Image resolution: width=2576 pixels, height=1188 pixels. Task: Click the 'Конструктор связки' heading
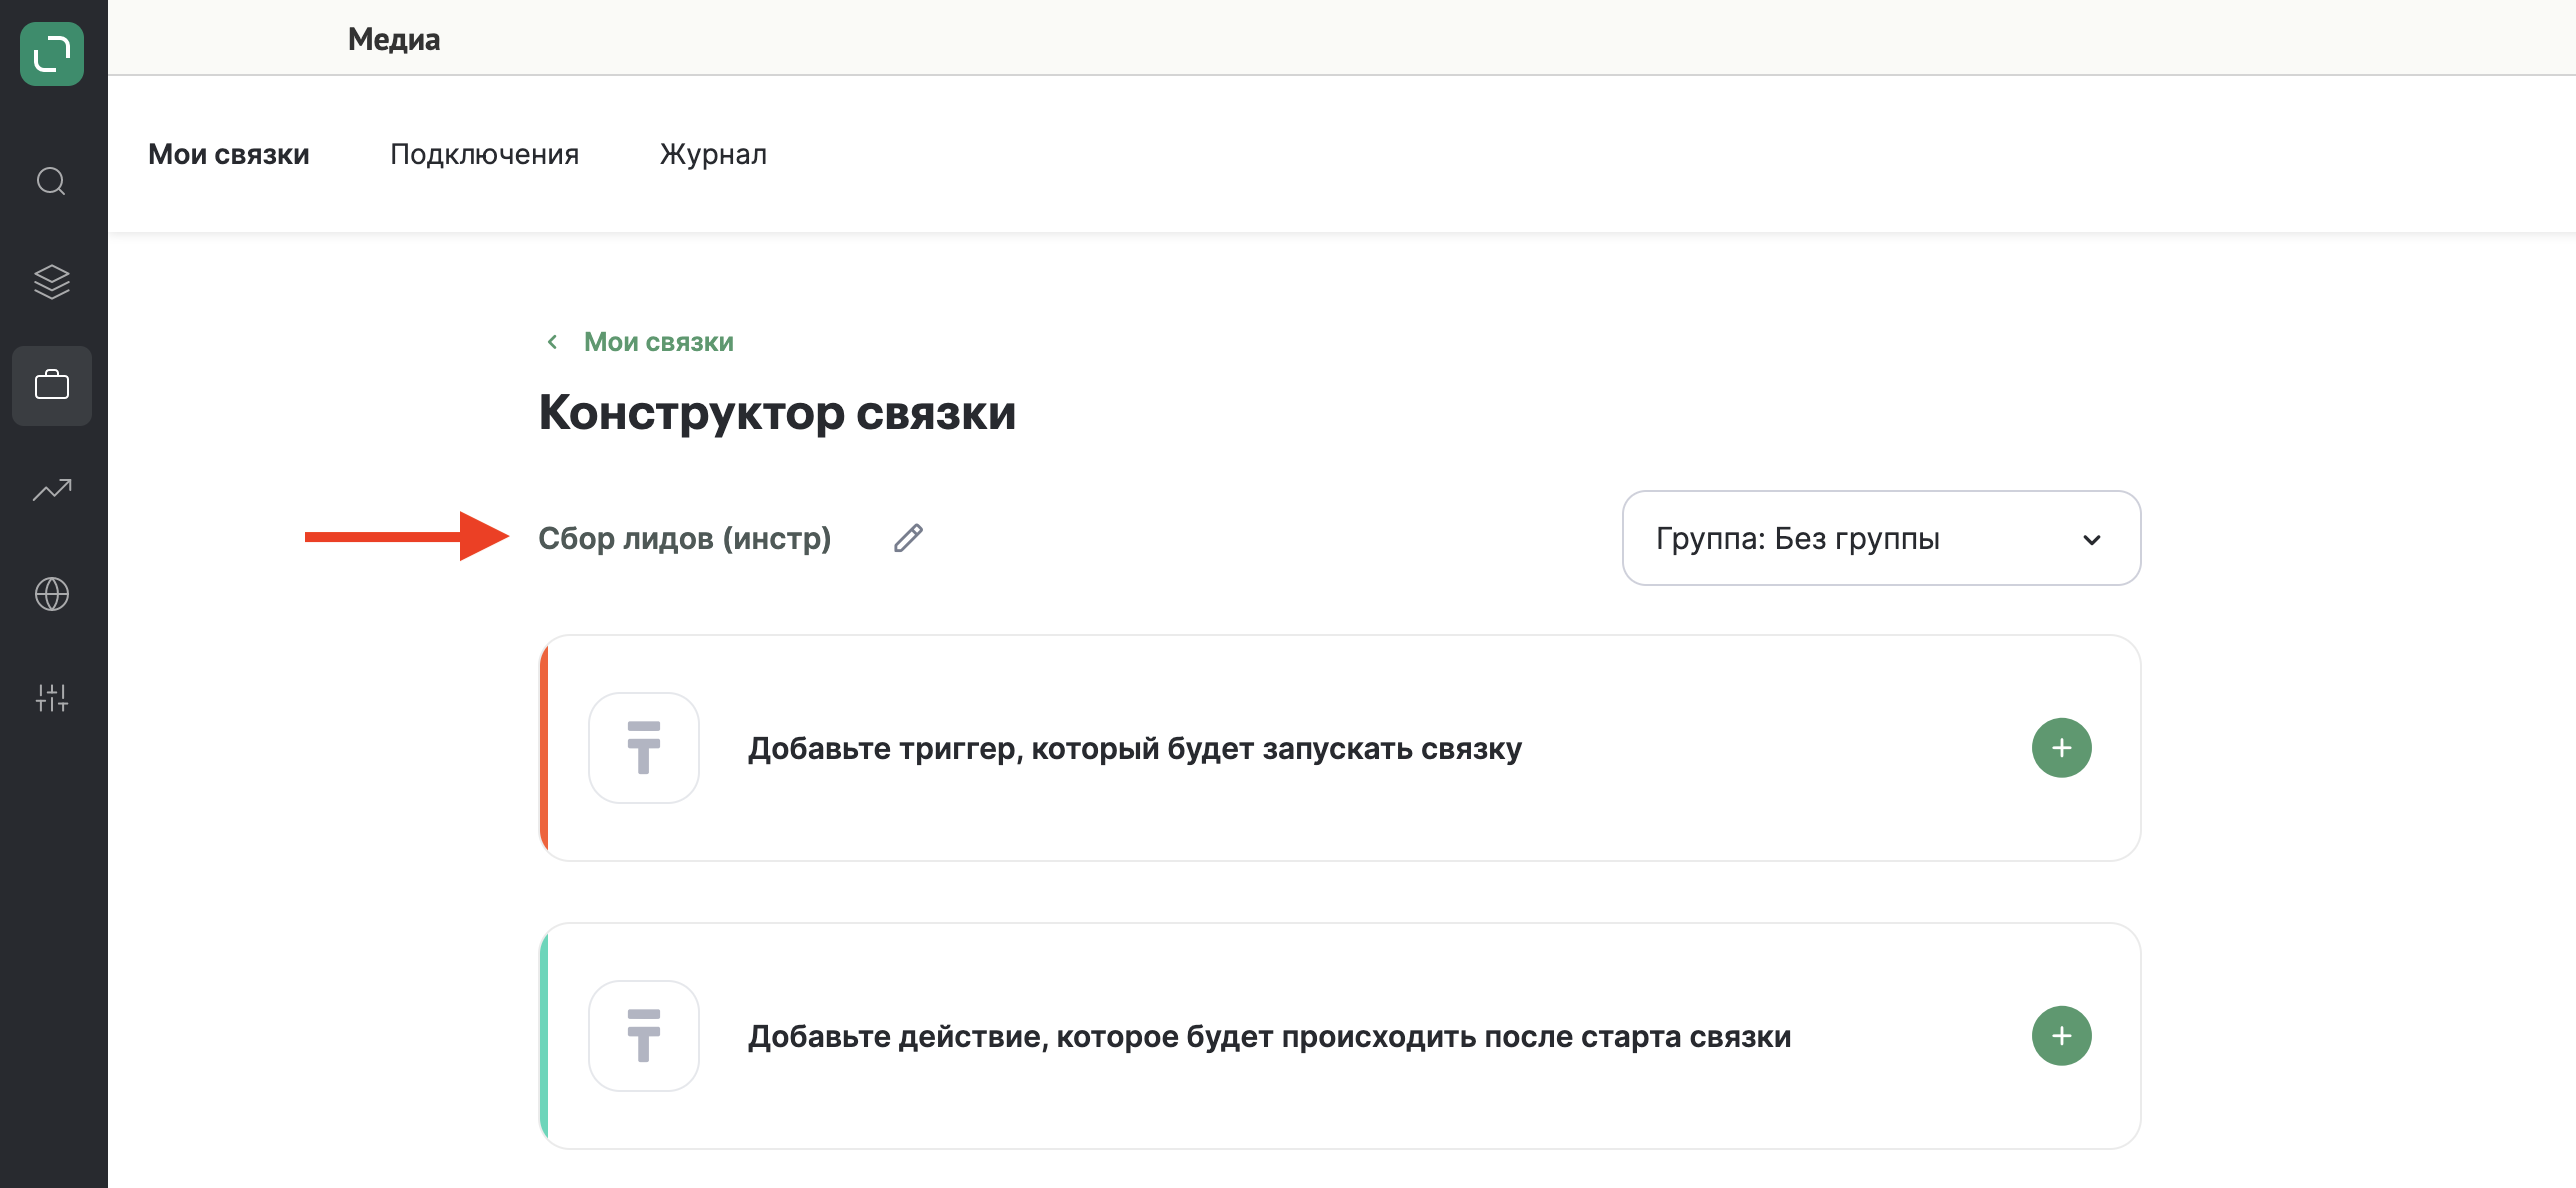[777, 412]
